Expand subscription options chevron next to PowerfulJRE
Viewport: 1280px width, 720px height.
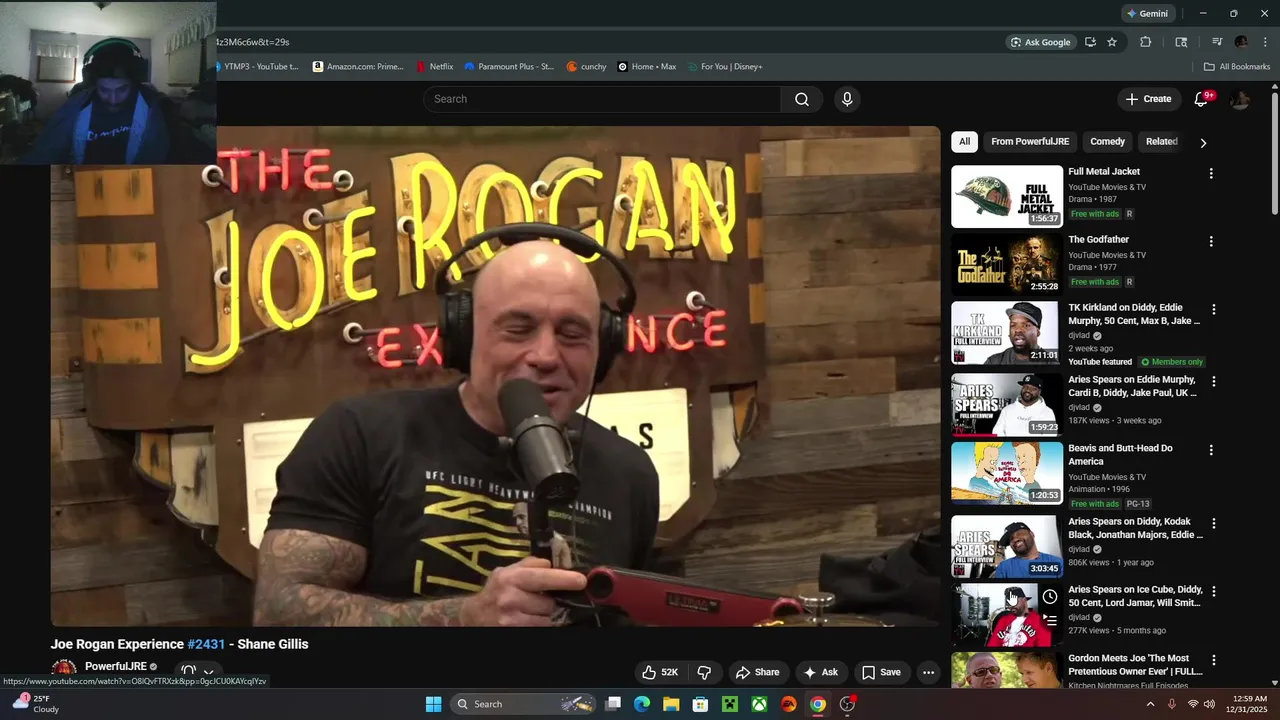209,672
